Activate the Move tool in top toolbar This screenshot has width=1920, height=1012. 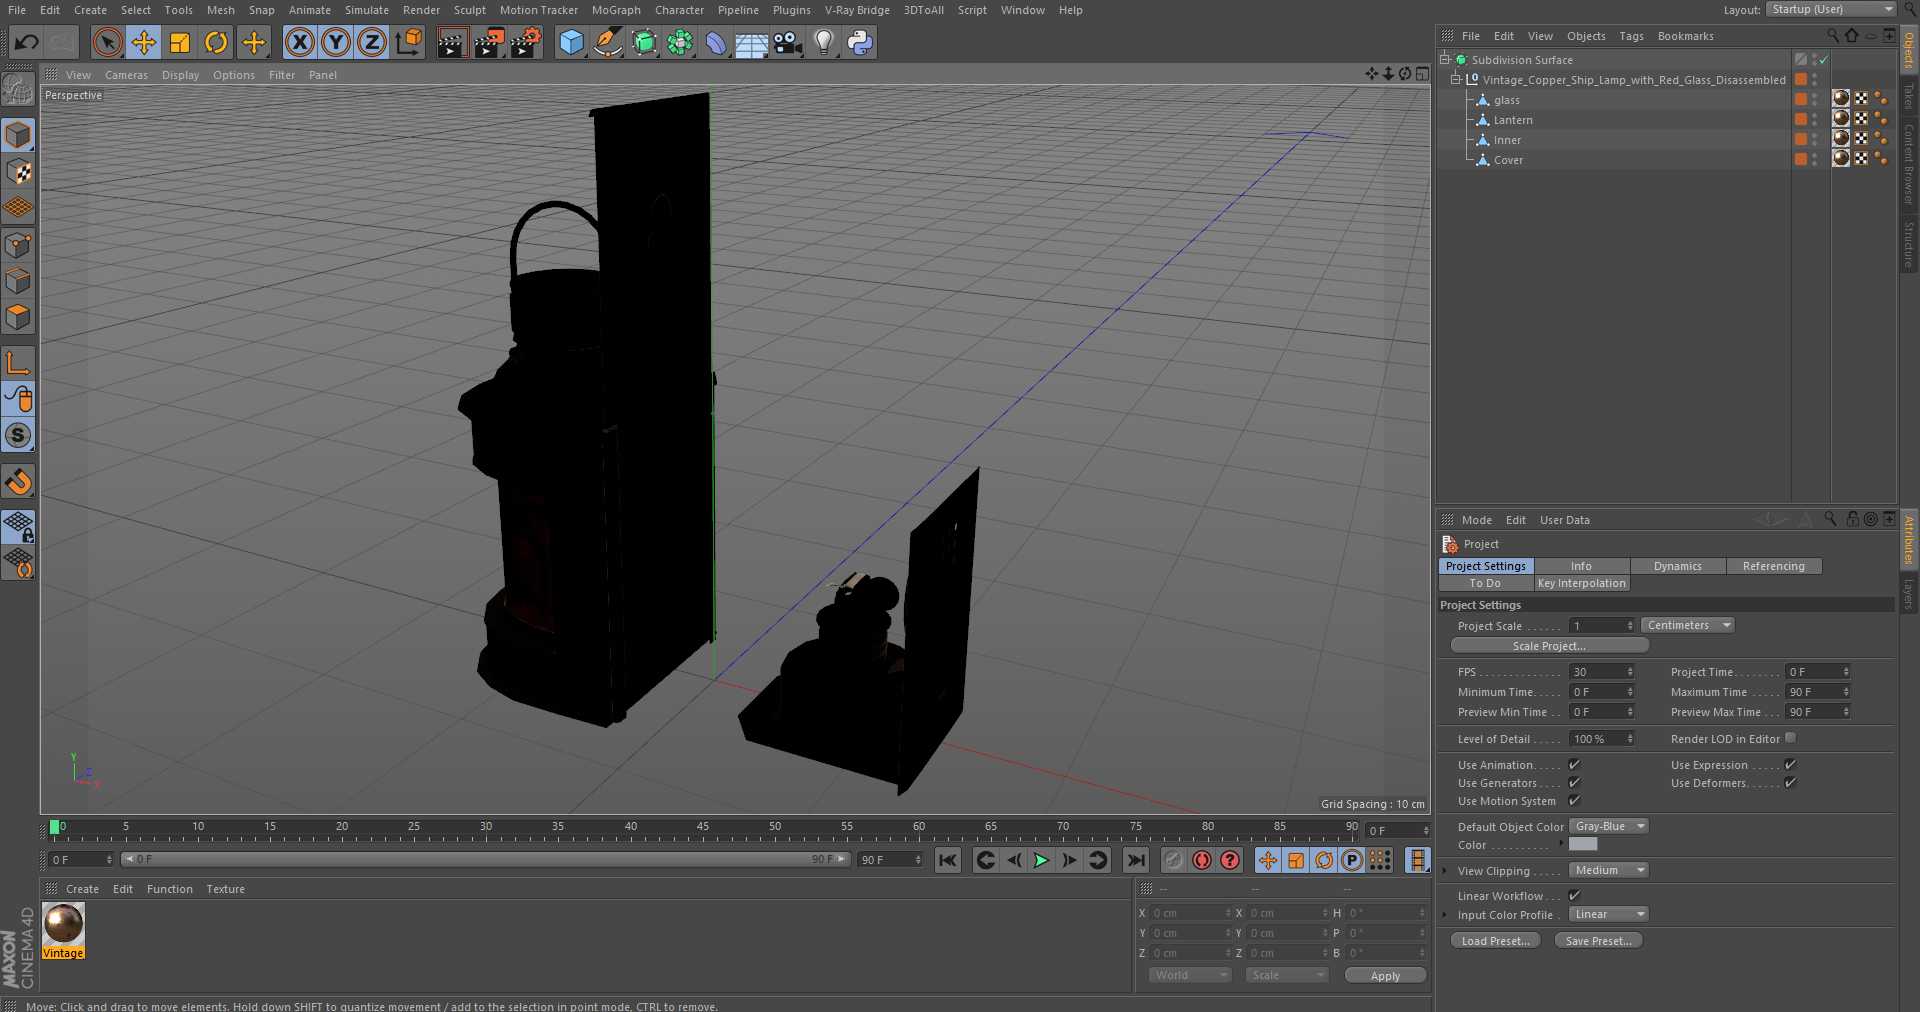144,42
